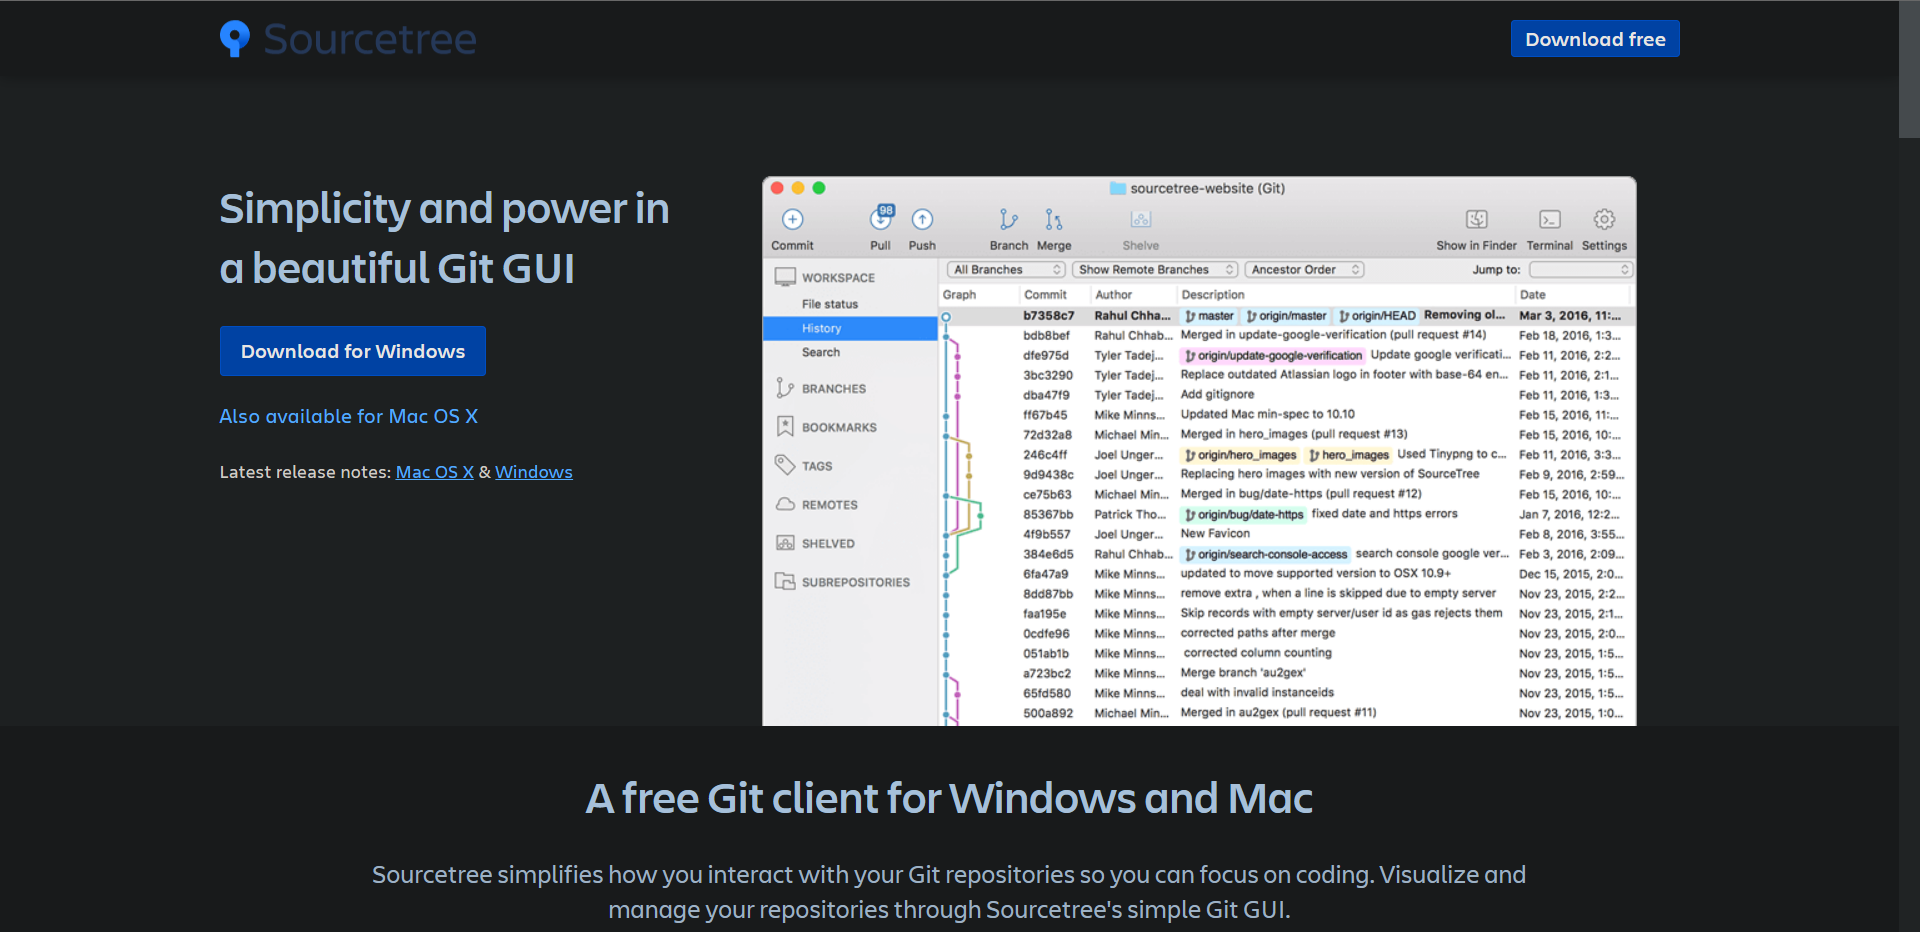Open Also available for Mac OS X link

pyautogui.click(x=349, y=416)
